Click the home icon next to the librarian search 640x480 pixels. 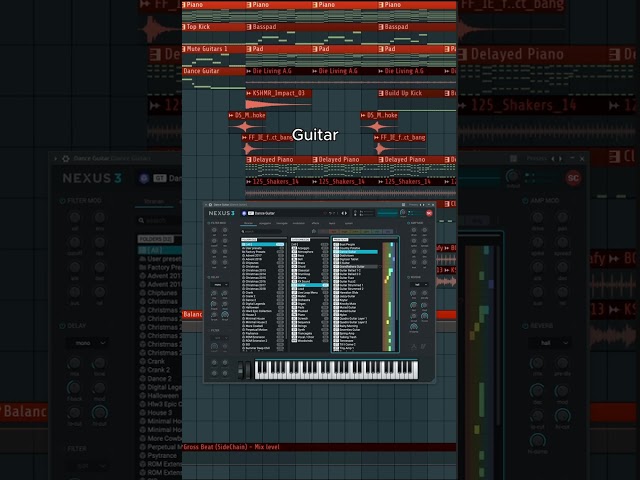click(x=314, y=231)
